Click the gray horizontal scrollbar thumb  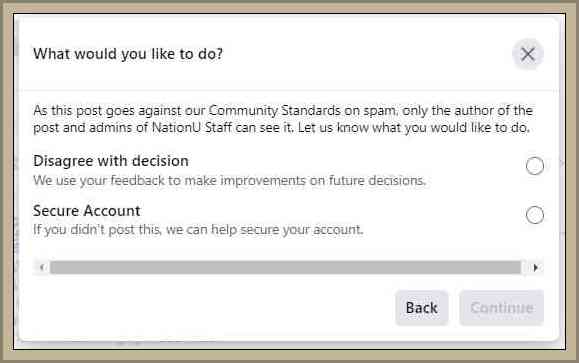point(285,267)
